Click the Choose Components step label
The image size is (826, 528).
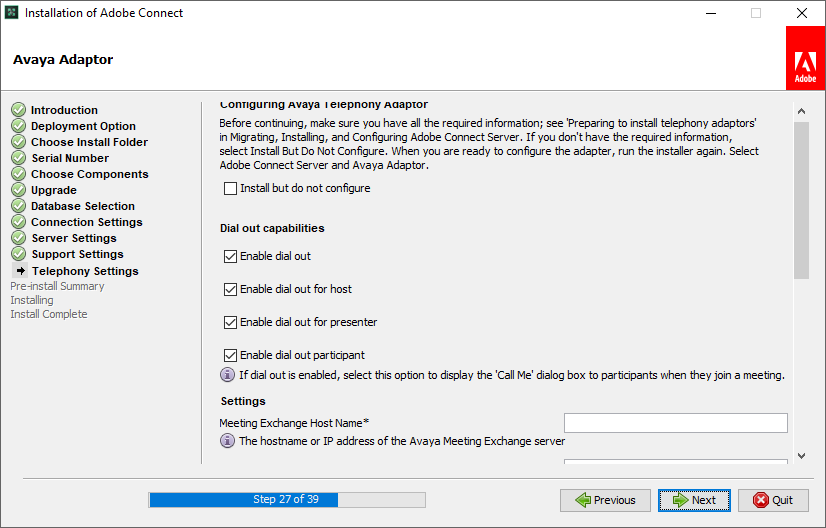90,174
